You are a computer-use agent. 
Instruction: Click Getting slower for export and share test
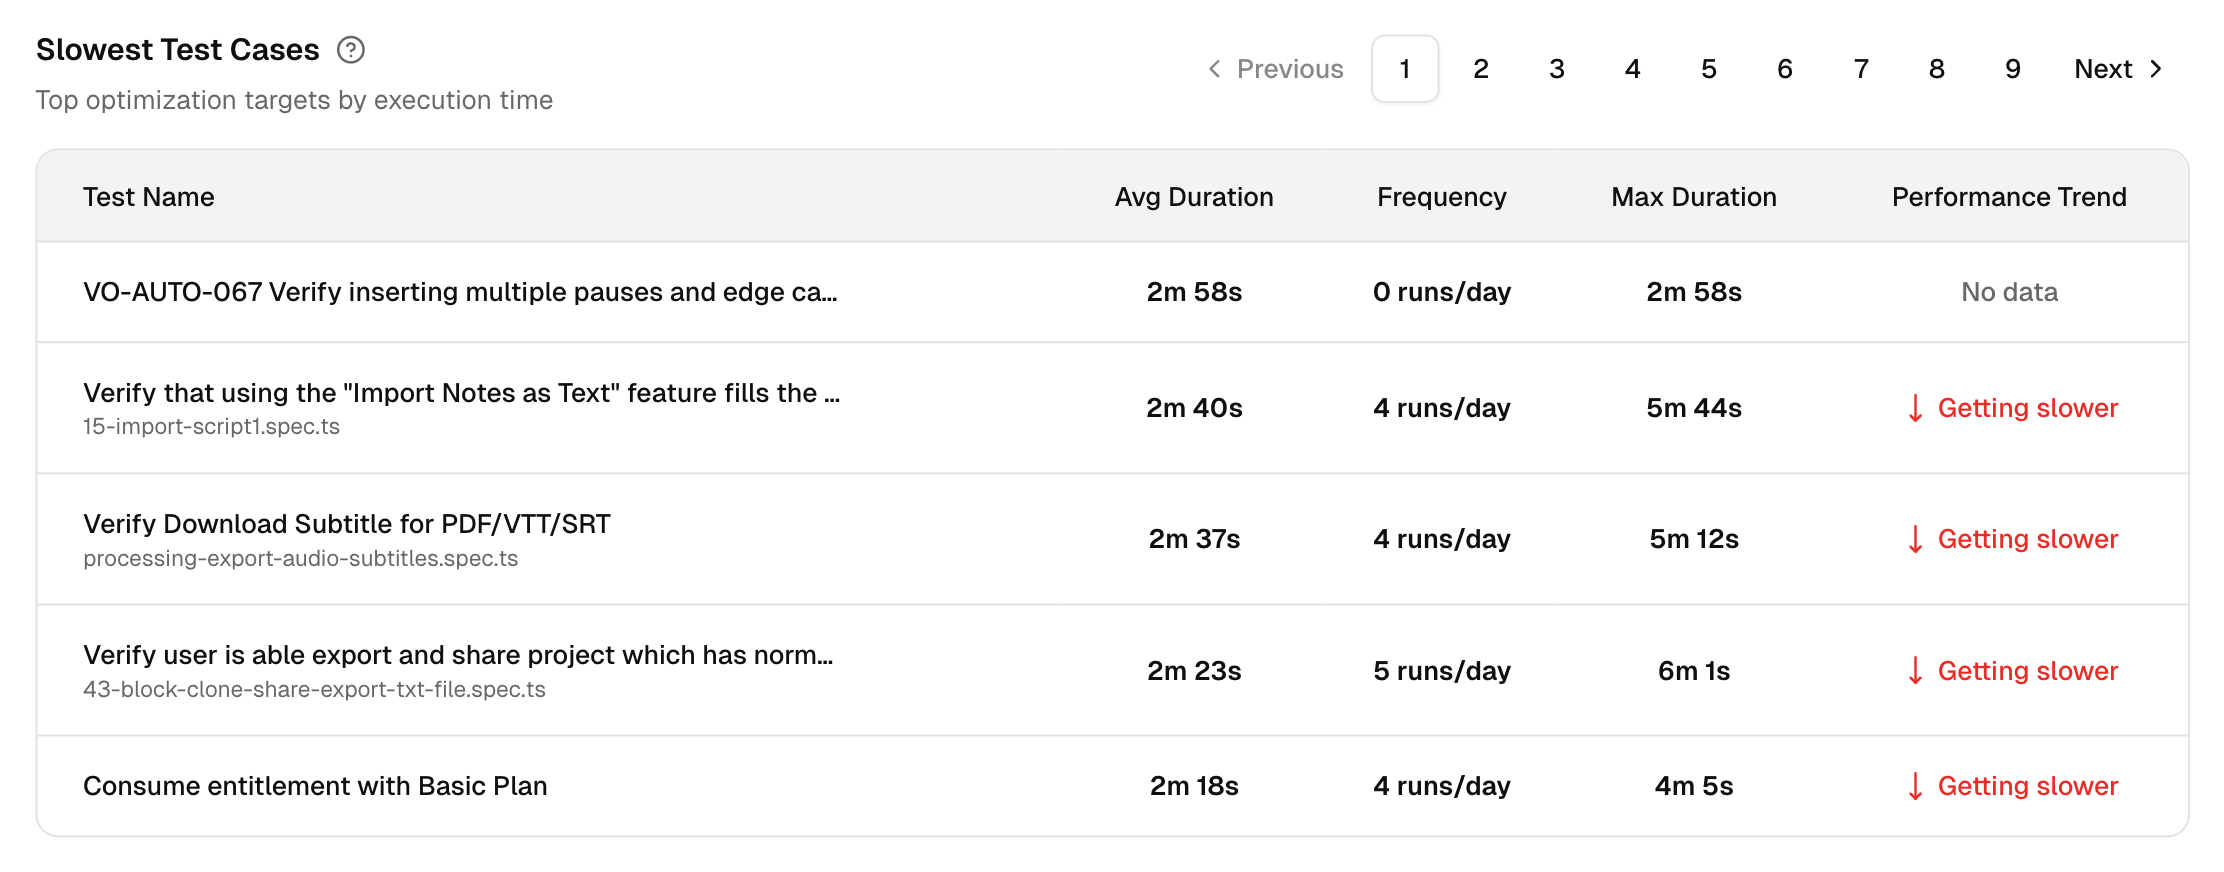click(2012, 671)
